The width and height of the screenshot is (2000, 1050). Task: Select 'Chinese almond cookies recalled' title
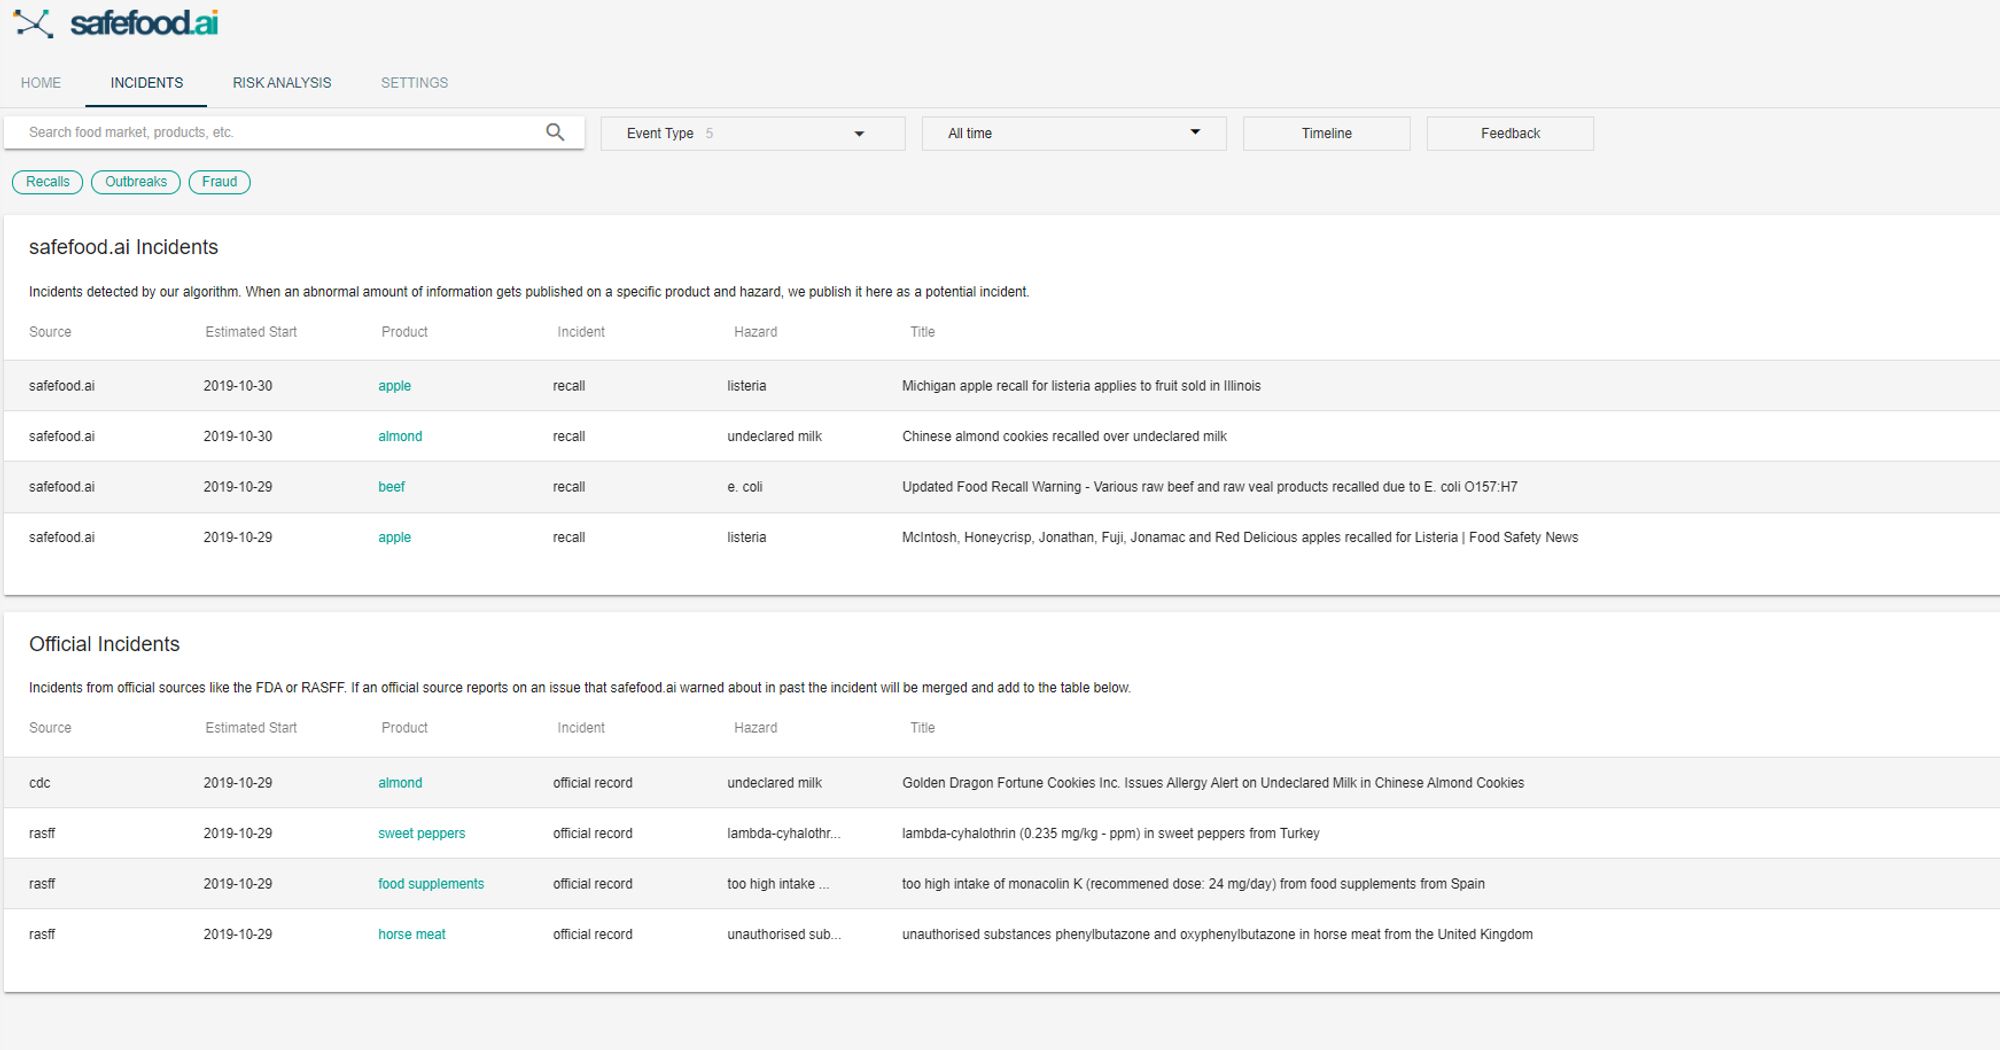1064,436
